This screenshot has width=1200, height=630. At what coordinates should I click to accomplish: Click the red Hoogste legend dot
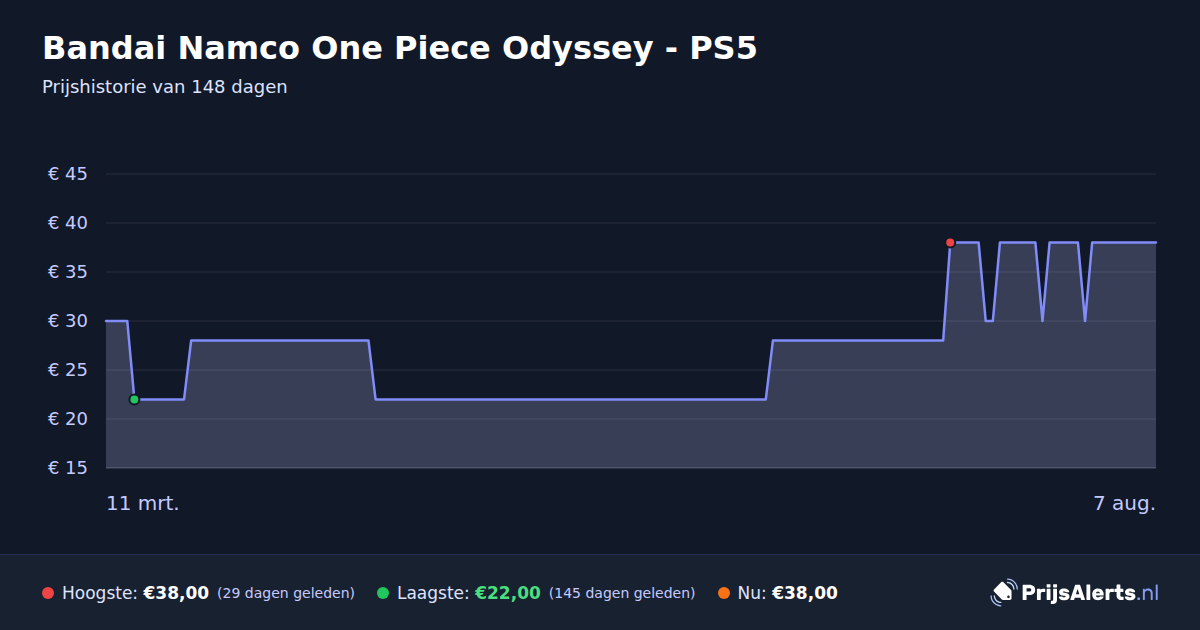coord(48,593)
